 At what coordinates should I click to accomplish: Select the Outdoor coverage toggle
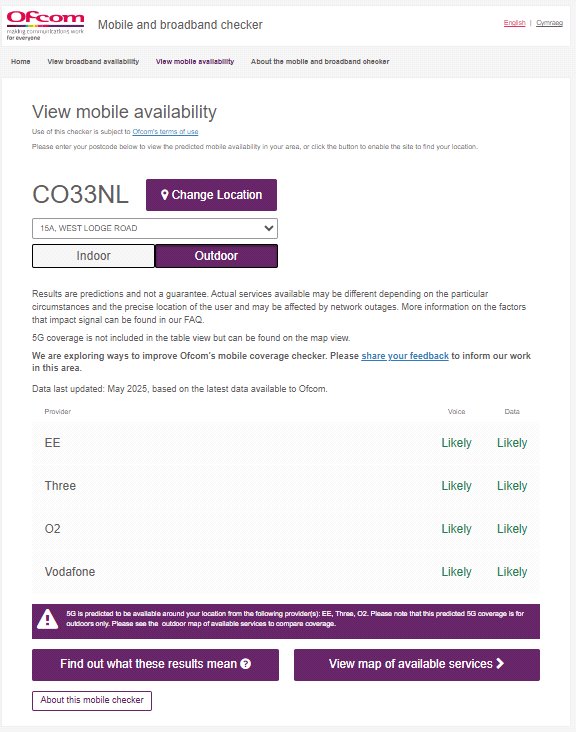[216, 256]
